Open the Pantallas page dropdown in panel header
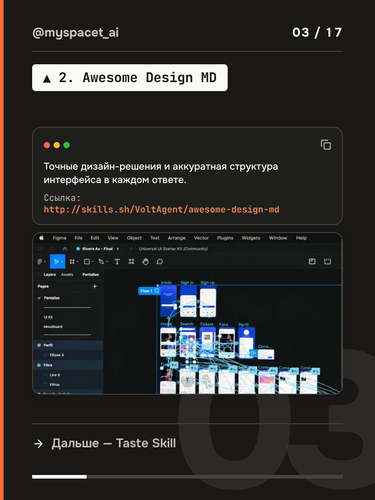Viewport: 375px width, 500px height. [91, 275]
